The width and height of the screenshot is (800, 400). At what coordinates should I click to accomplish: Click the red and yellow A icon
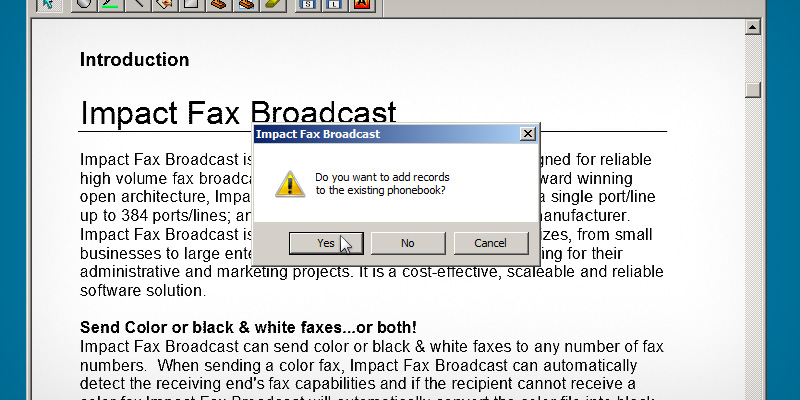pos(361,4)
